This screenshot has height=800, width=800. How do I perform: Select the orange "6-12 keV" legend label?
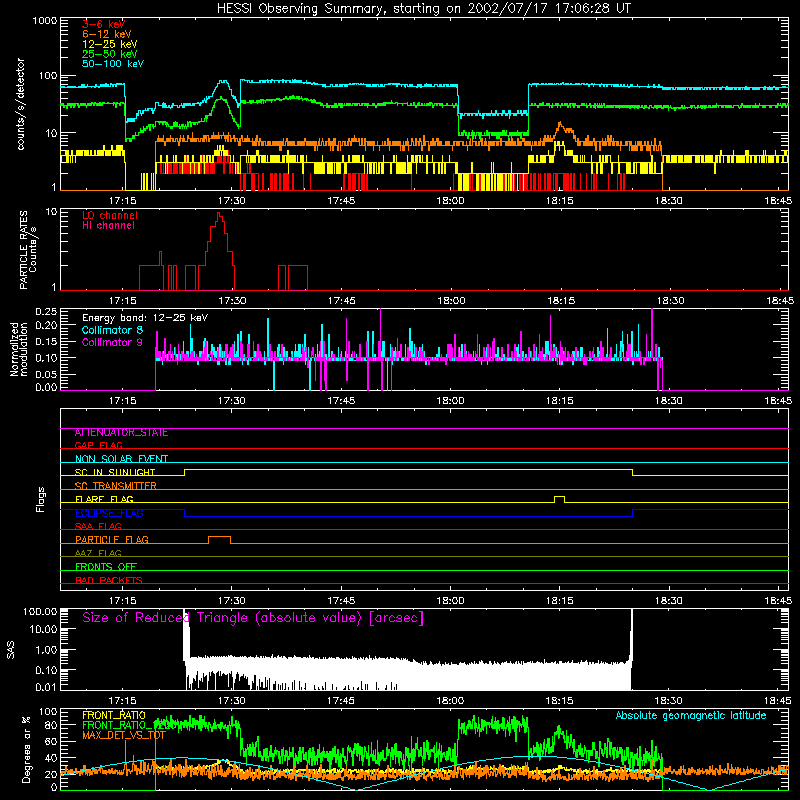(107, 34)
